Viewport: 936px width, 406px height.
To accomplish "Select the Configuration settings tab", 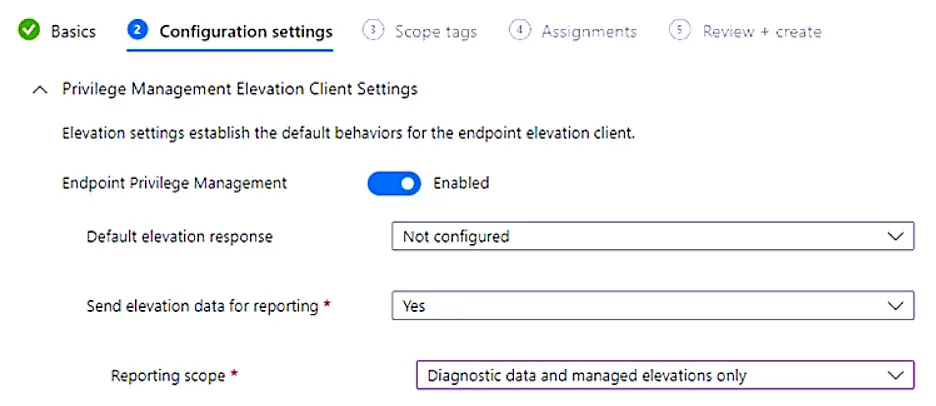I will coord(246,31).
